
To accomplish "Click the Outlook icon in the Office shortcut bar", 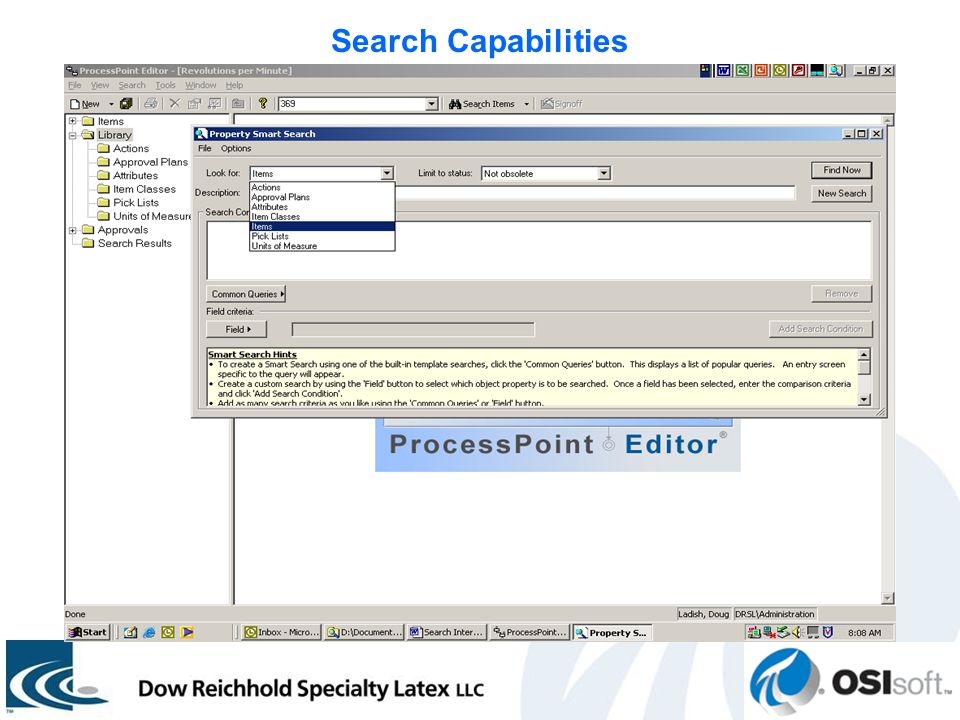I will (779, 70).
